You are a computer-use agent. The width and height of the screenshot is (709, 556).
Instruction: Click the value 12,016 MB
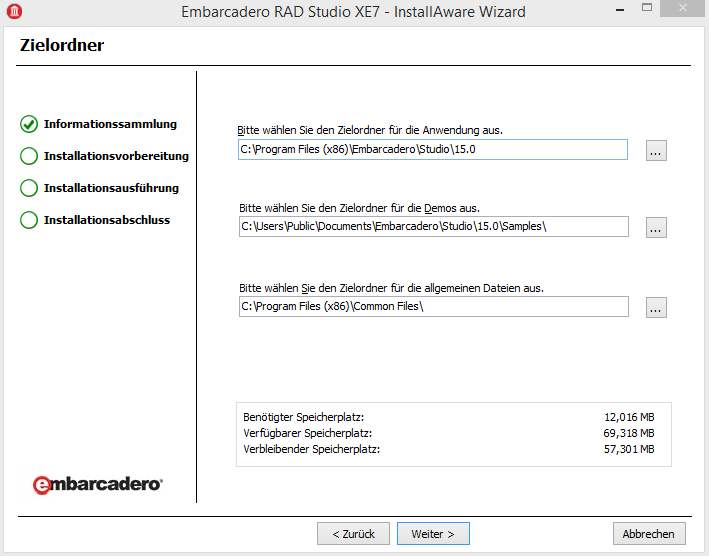pos(629,417)
